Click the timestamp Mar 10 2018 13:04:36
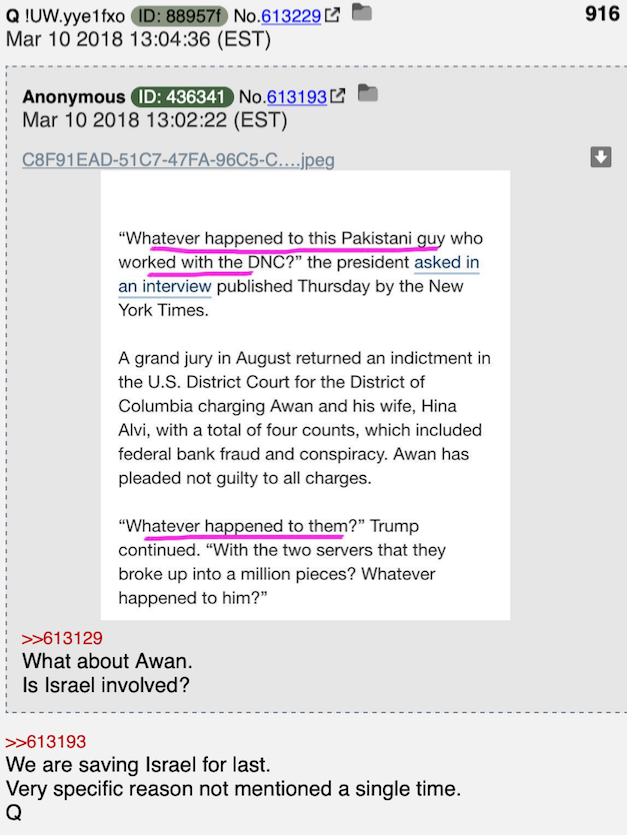This screenshot has width=627, height=835. 139,40
